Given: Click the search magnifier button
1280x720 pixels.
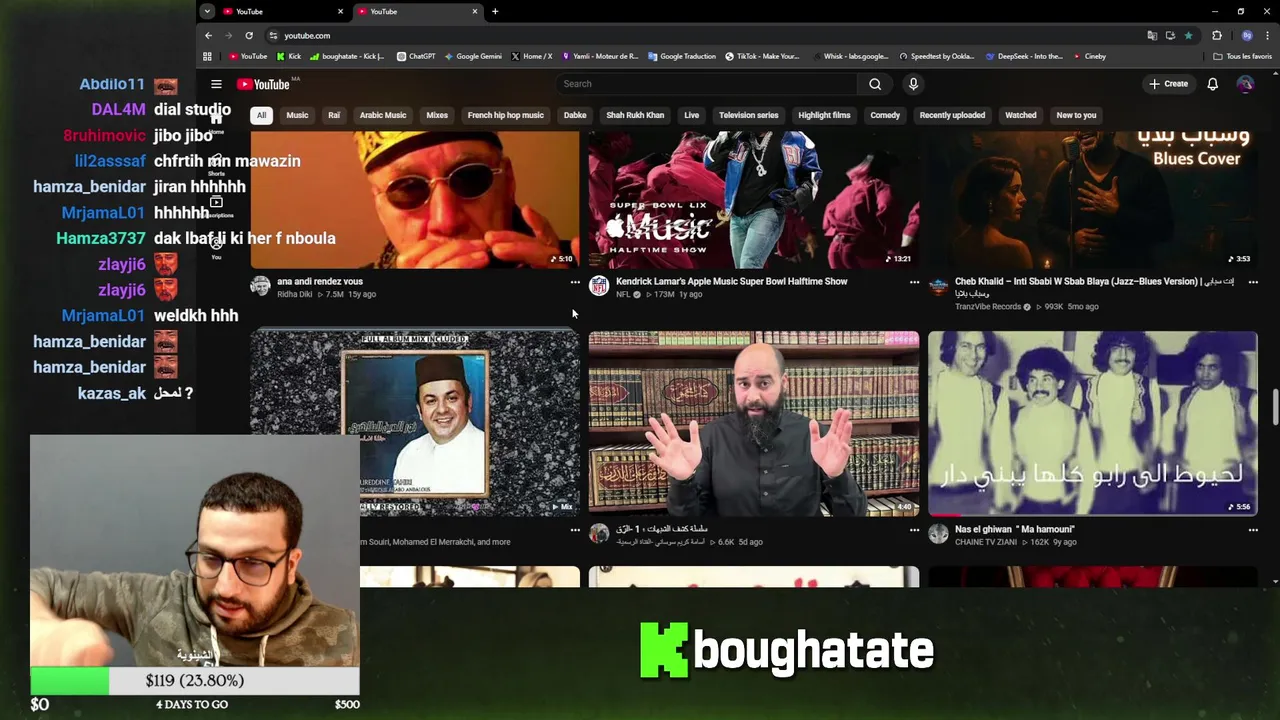Looking at the screenshot, I should point(875,84).
